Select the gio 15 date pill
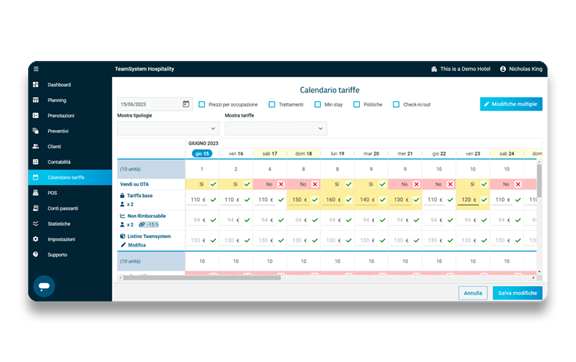 (202, 154)
